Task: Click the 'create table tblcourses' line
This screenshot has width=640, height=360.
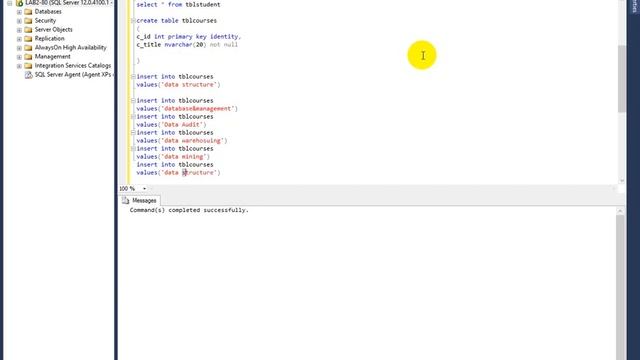Action: [177, 20]
